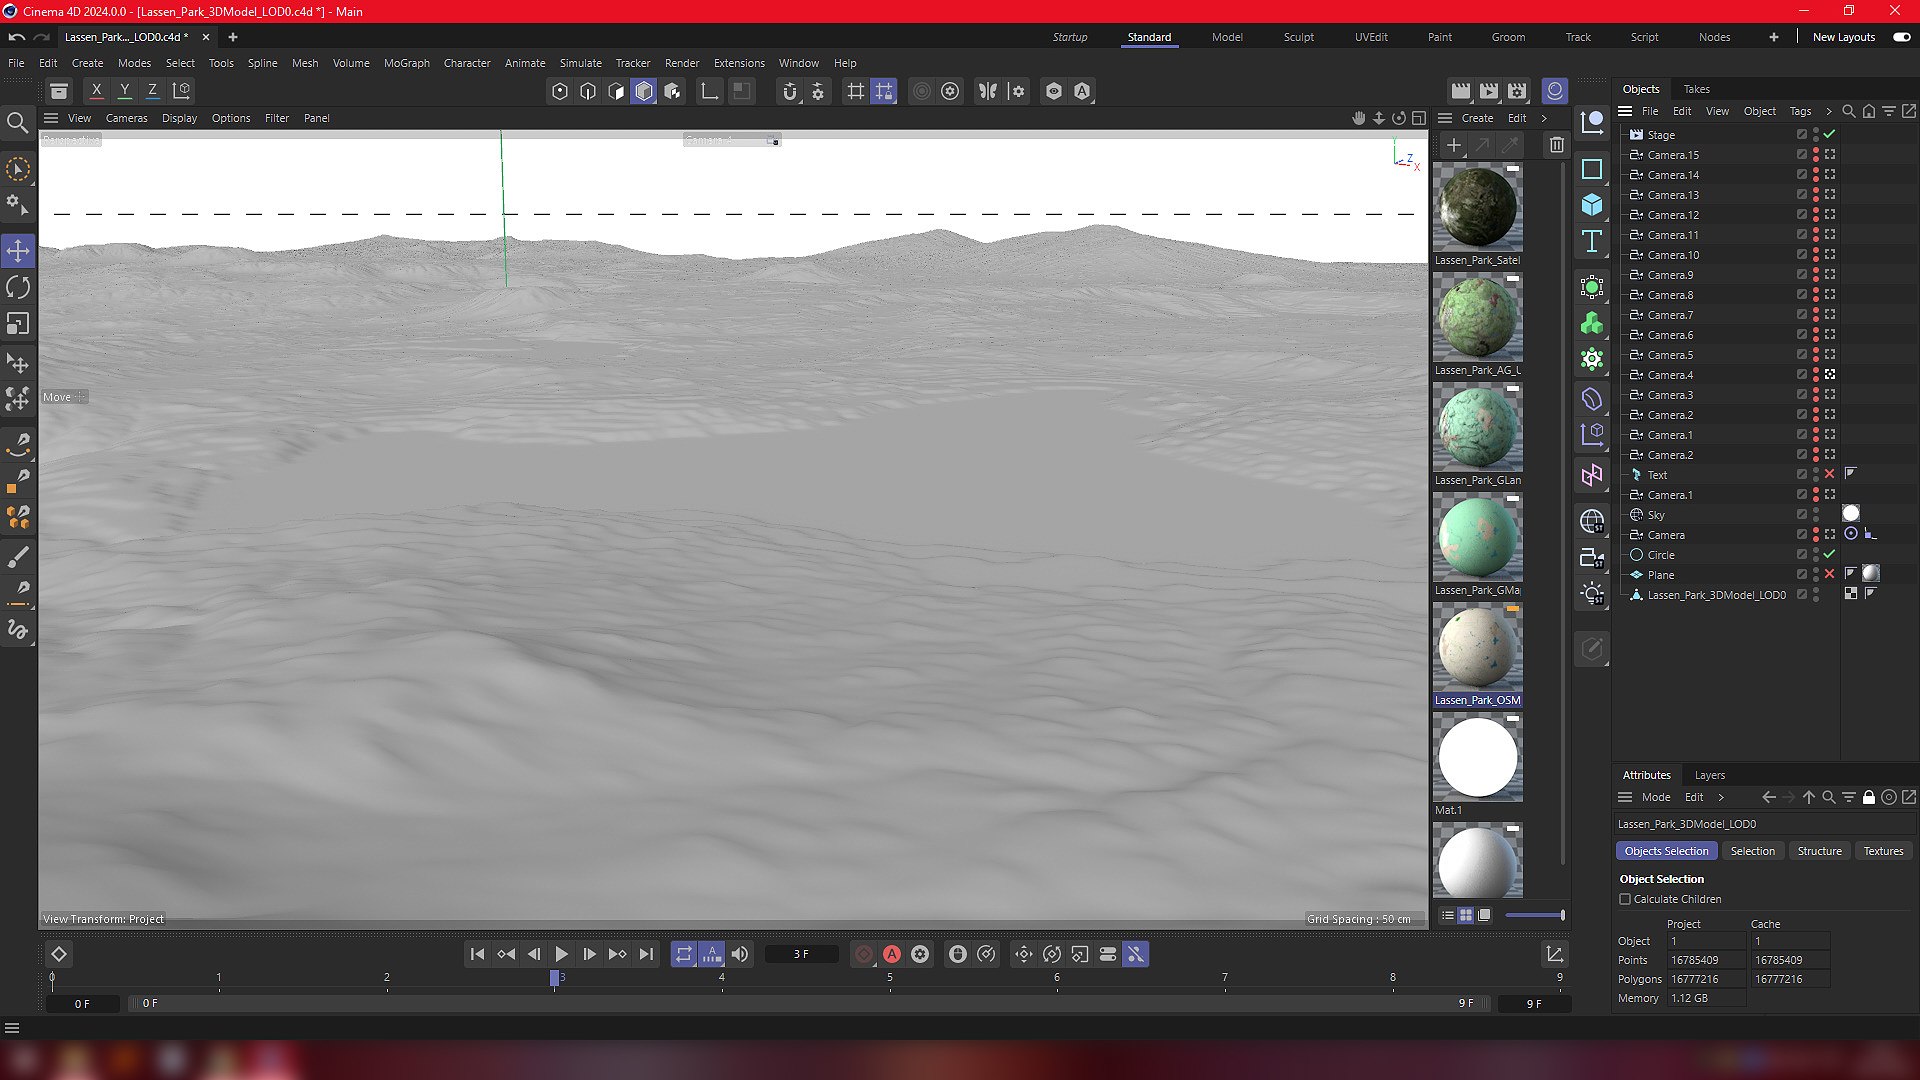
Task: Open the Takes tab
Action: [x=1697, y=89]
